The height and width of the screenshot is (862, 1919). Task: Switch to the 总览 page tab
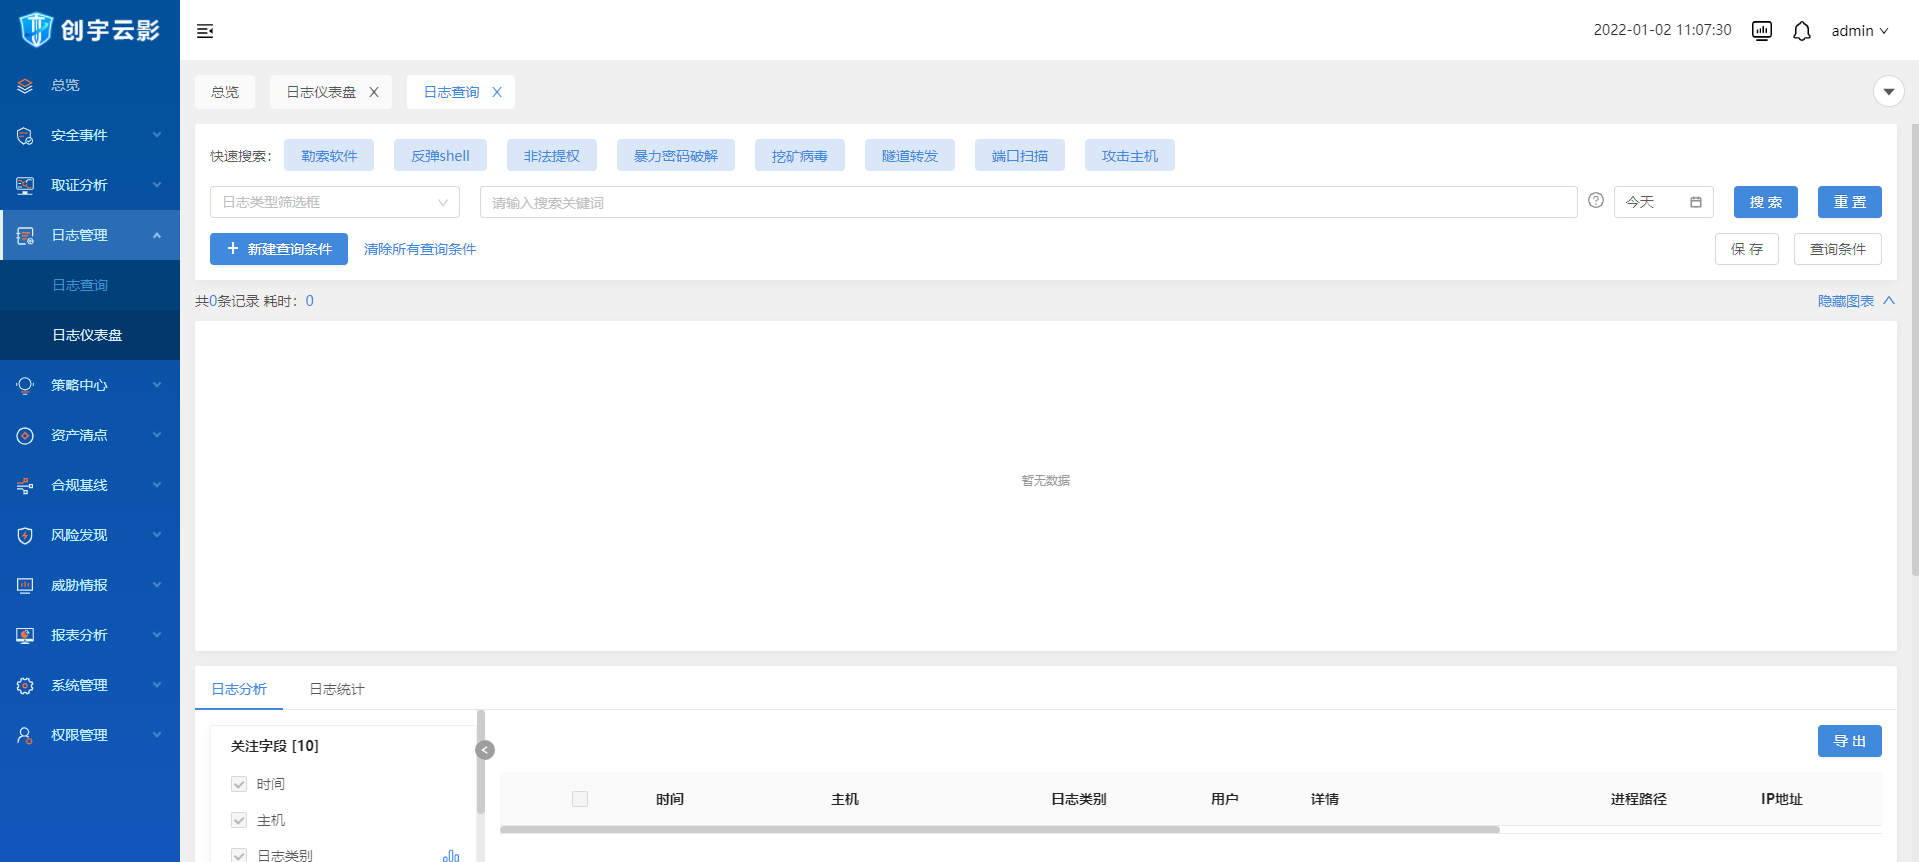pyautogui.click(x=225, y=92)
